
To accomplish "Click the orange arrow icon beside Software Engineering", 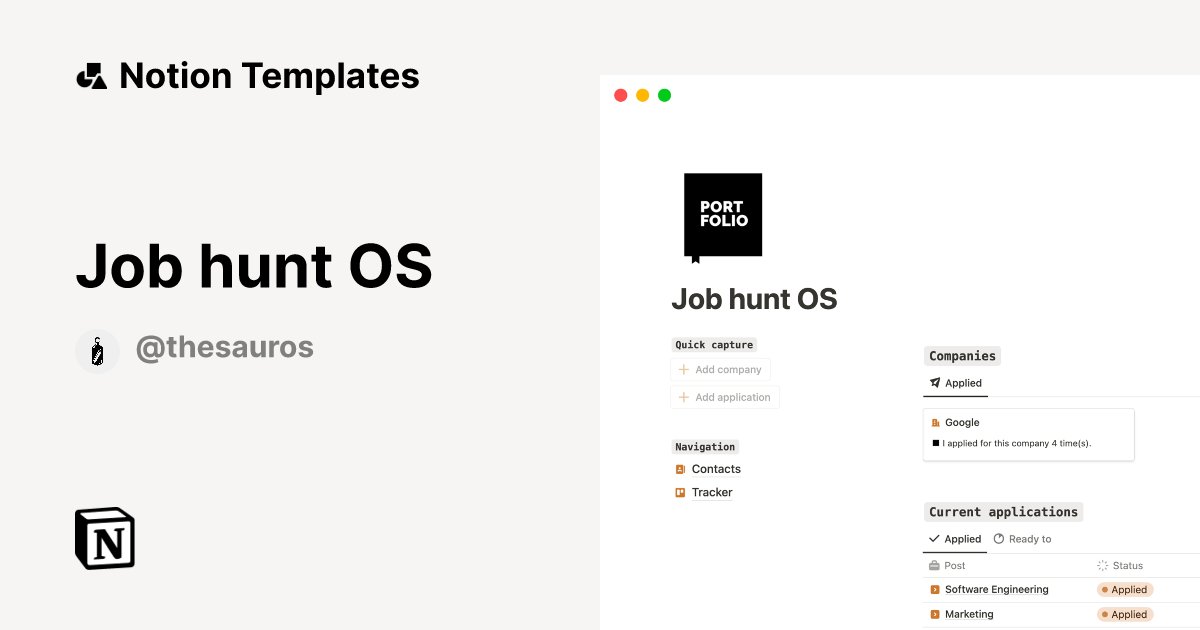I will click(936, 589).
